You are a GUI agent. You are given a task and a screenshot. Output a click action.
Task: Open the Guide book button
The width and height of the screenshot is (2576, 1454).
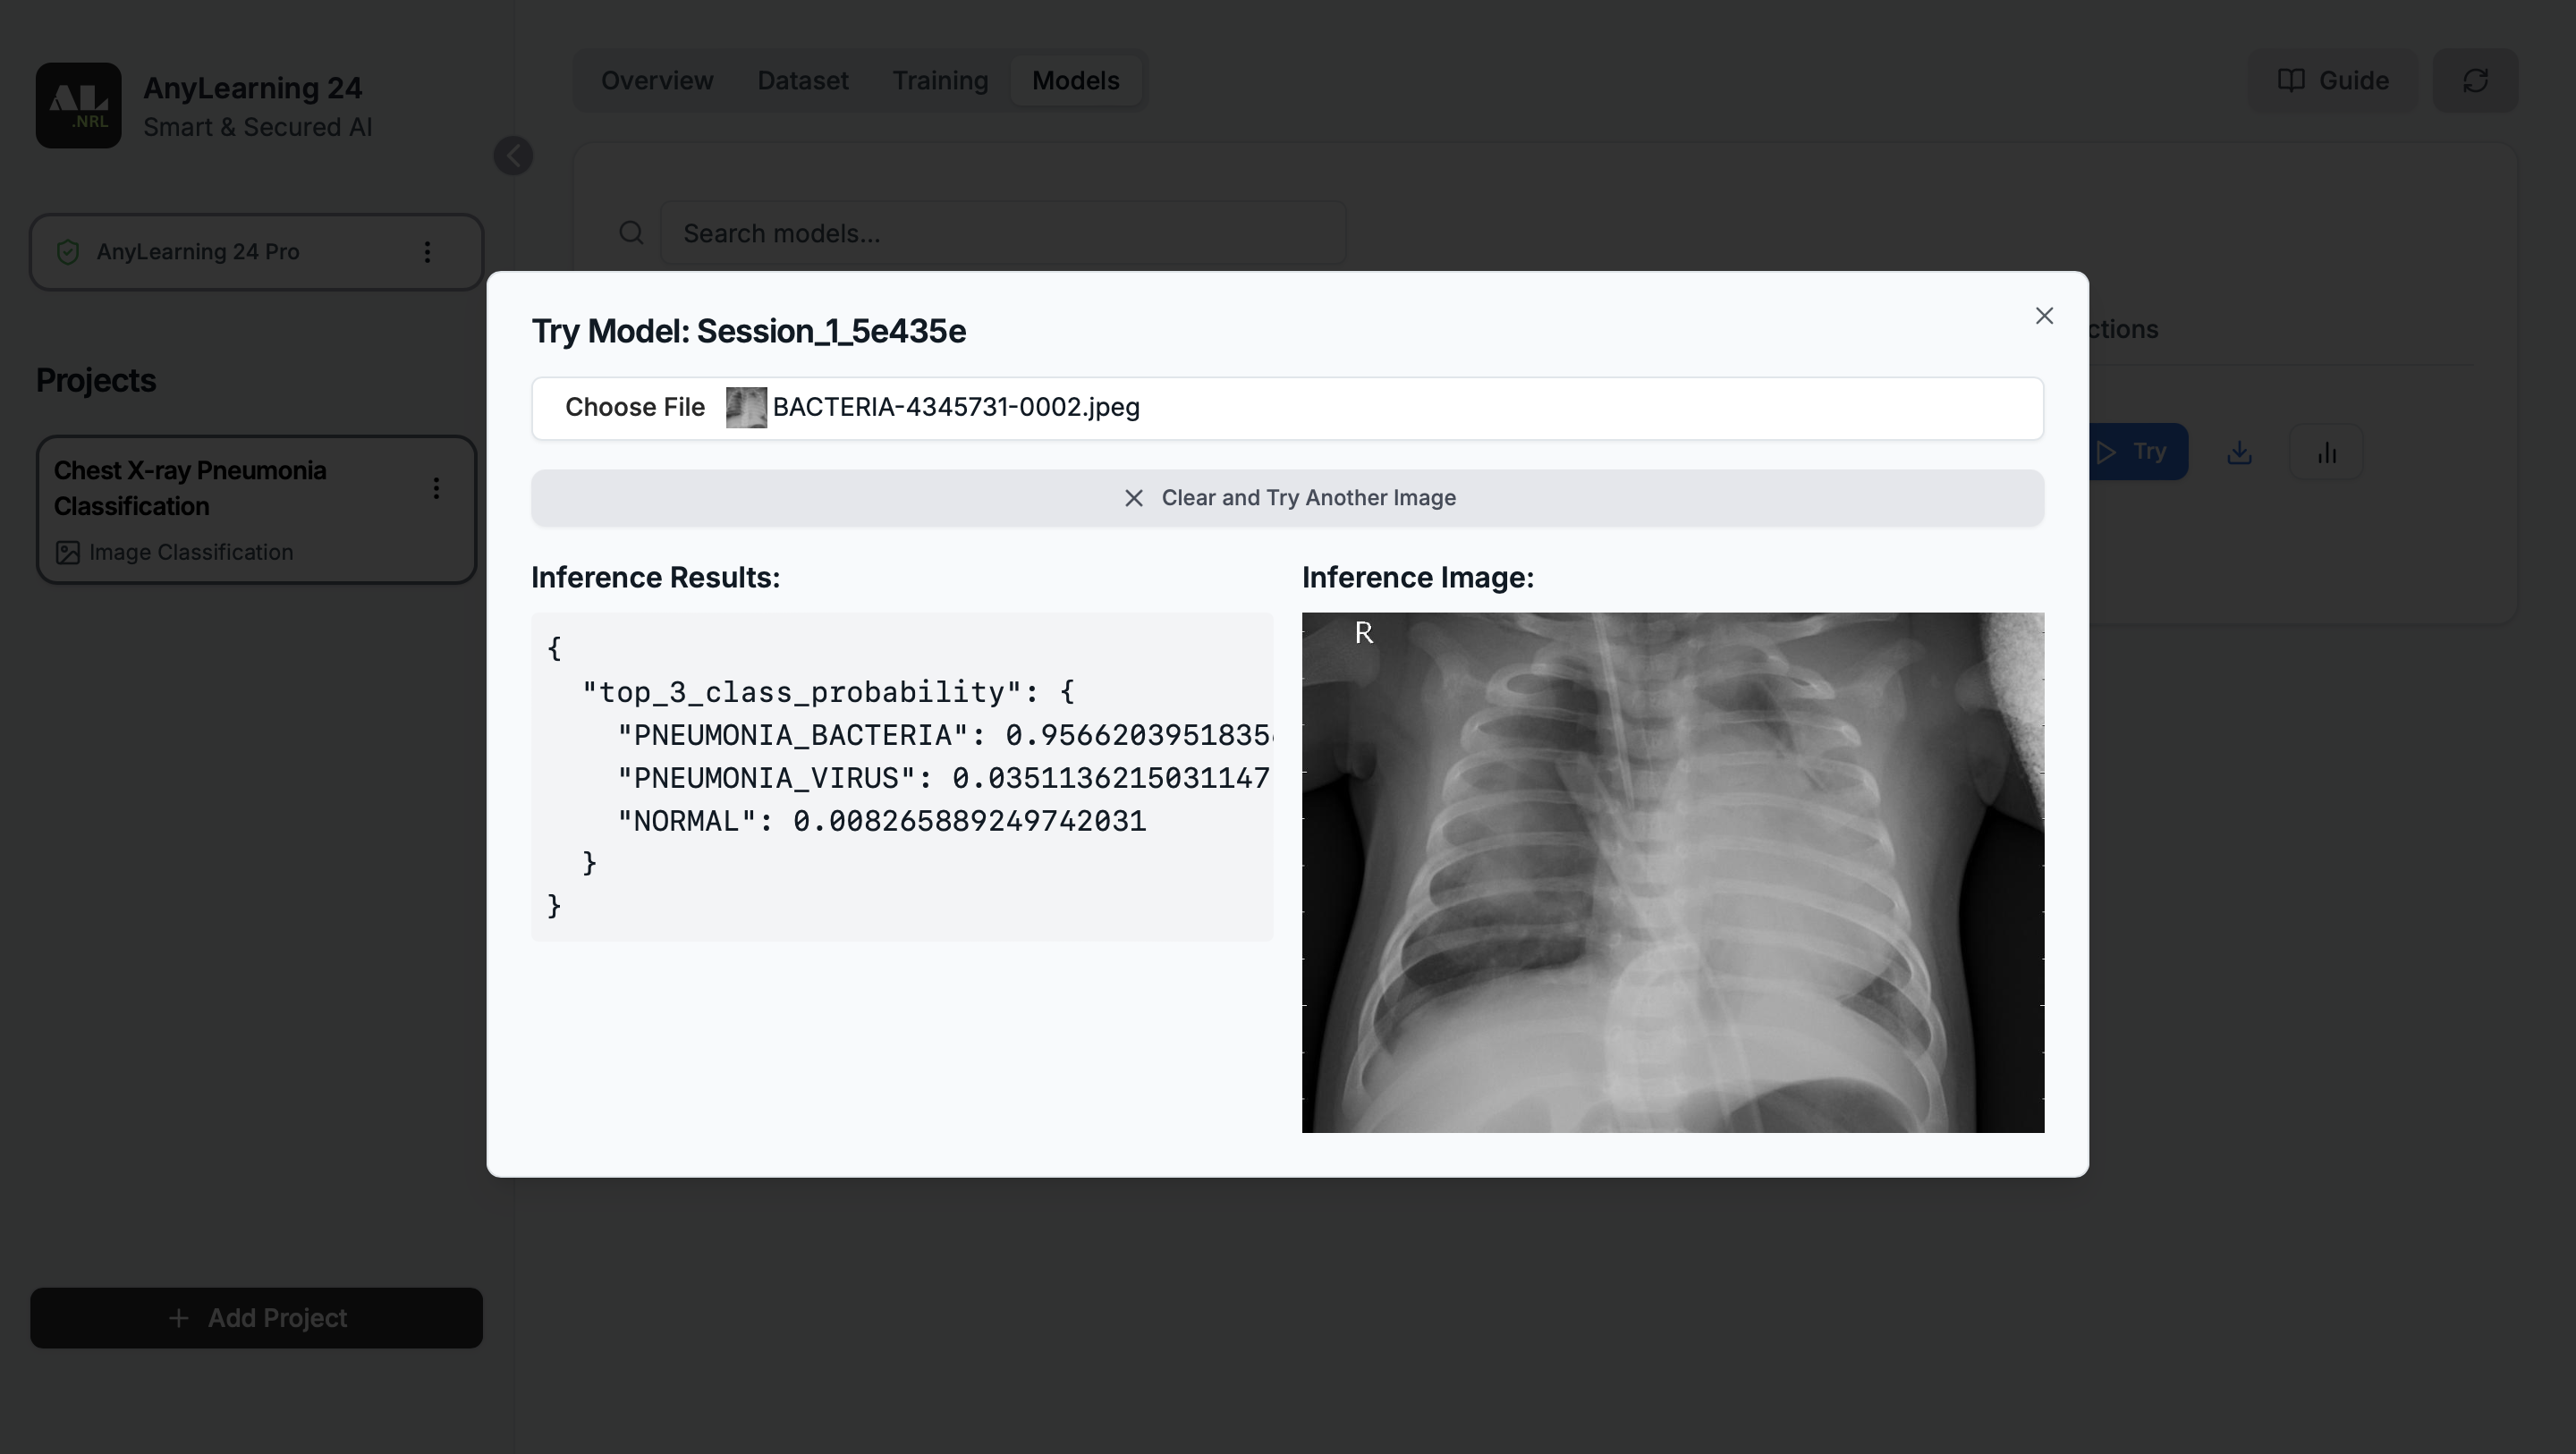[2332, 80]
